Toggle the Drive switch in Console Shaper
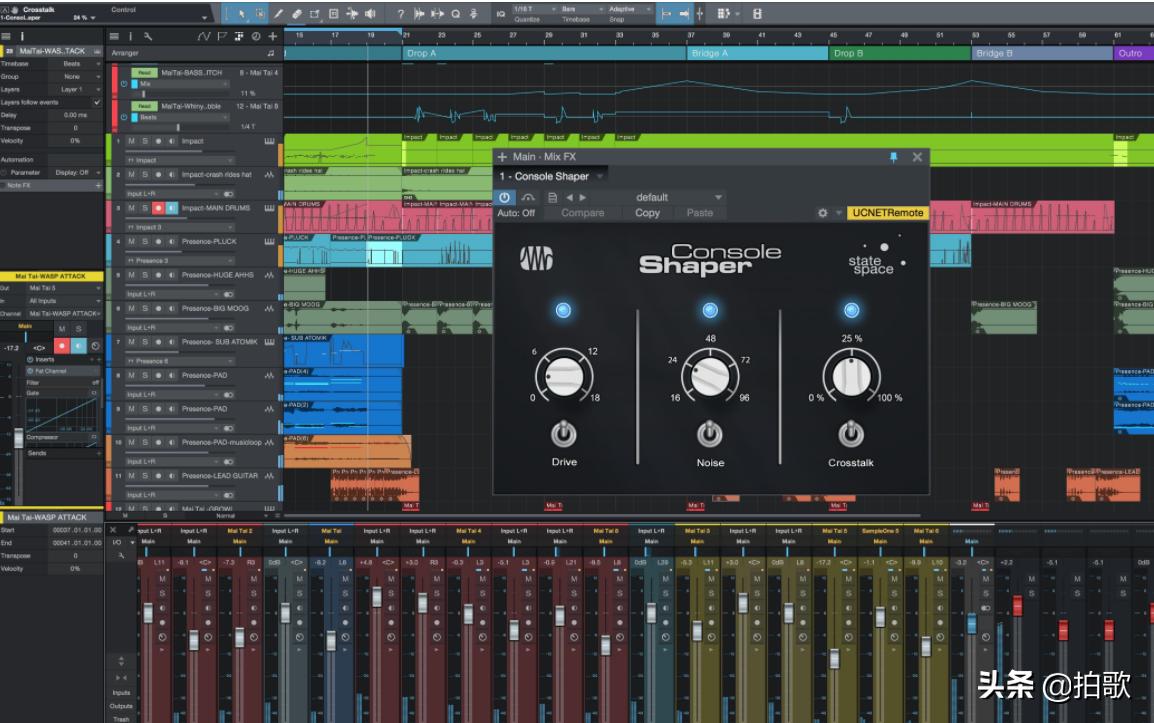 pyautogui.click(x=564, y=434)
